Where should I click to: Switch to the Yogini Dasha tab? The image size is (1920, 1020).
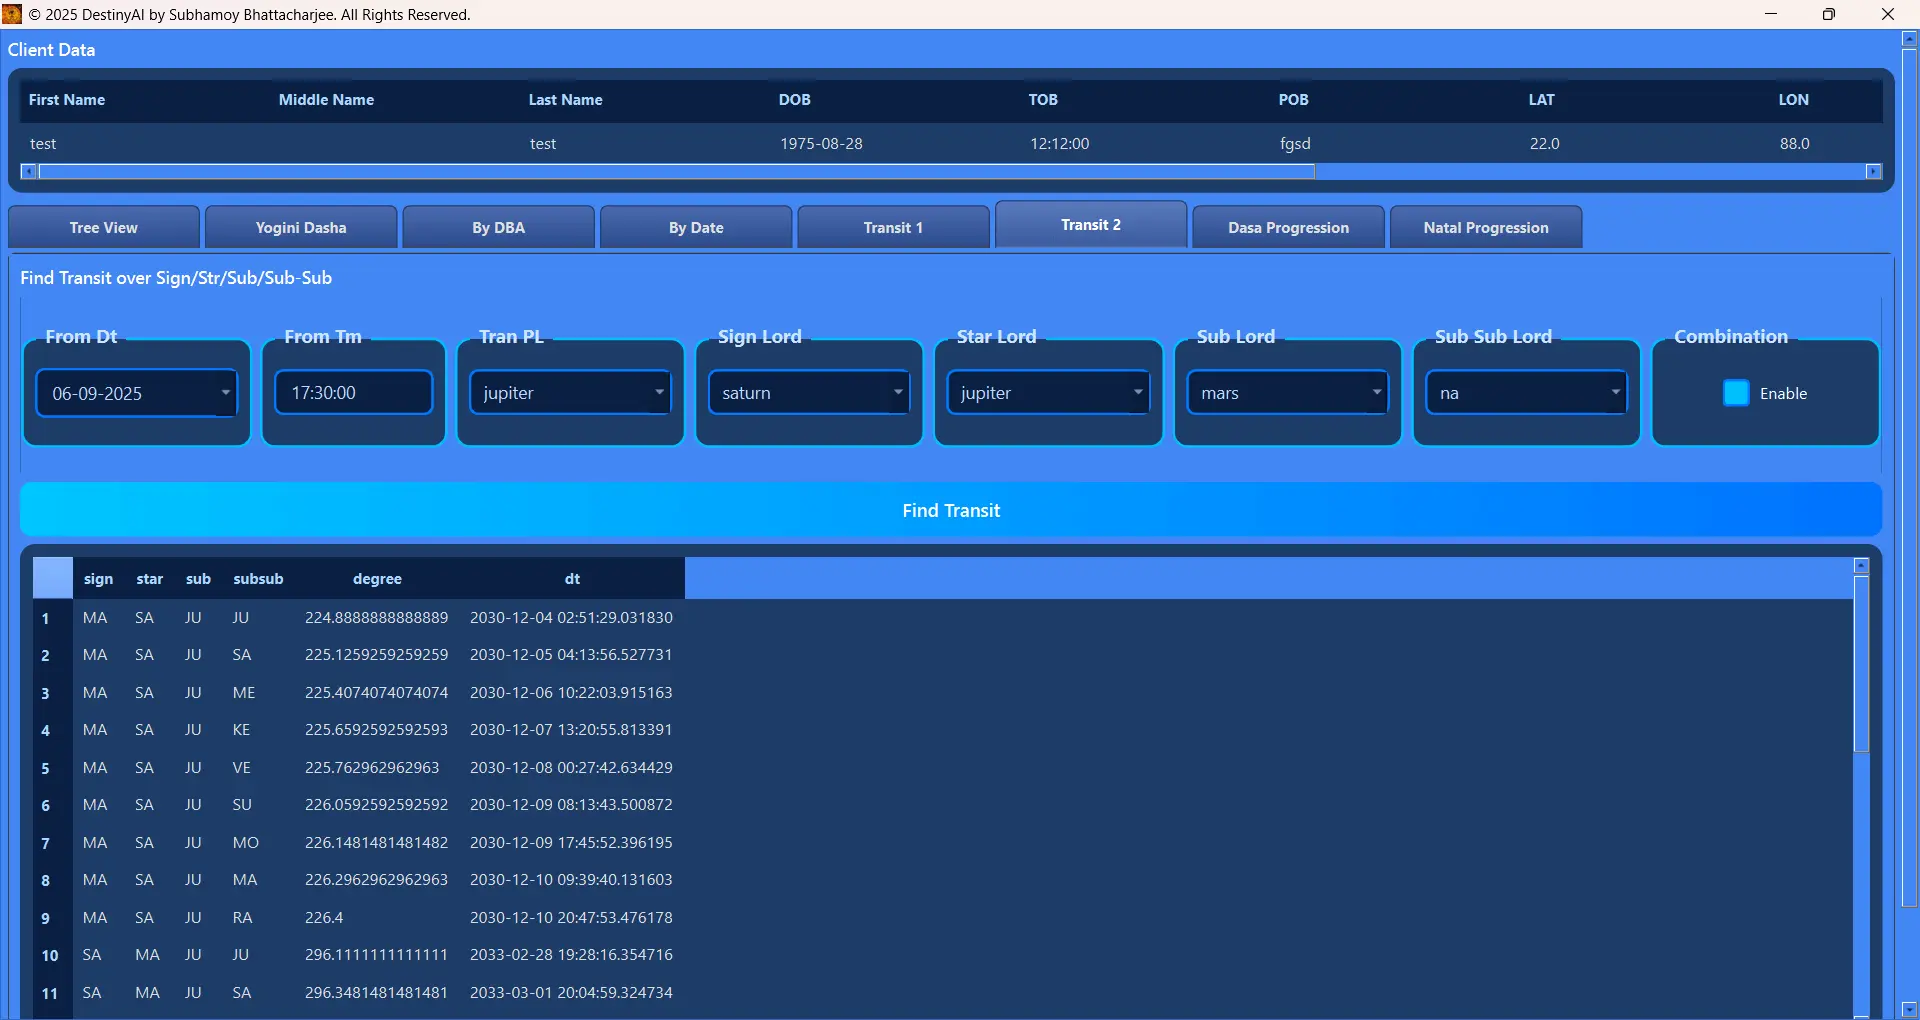[x=301, y=228]
